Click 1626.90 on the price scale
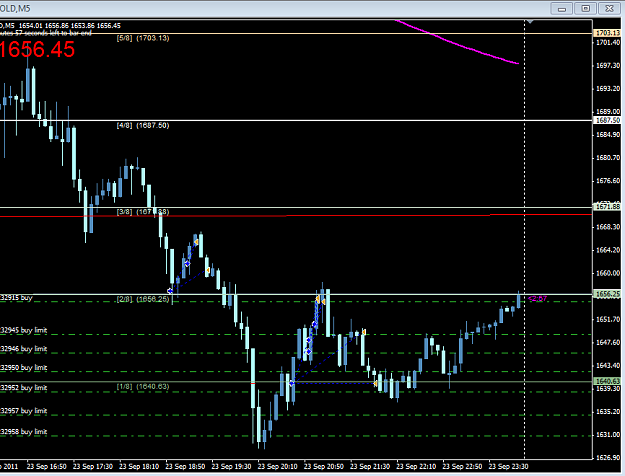 608,458
